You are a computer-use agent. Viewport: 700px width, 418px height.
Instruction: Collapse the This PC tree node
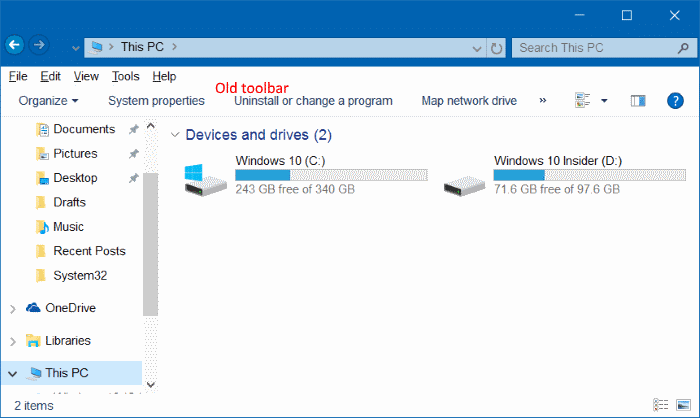coord(12,374)
